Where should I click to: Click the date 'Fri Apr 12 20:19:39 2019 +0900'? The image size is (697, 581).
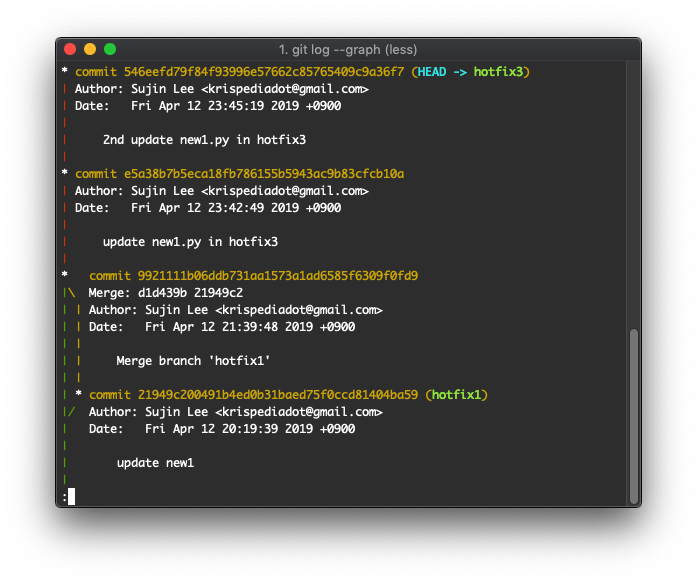point(250,429)
